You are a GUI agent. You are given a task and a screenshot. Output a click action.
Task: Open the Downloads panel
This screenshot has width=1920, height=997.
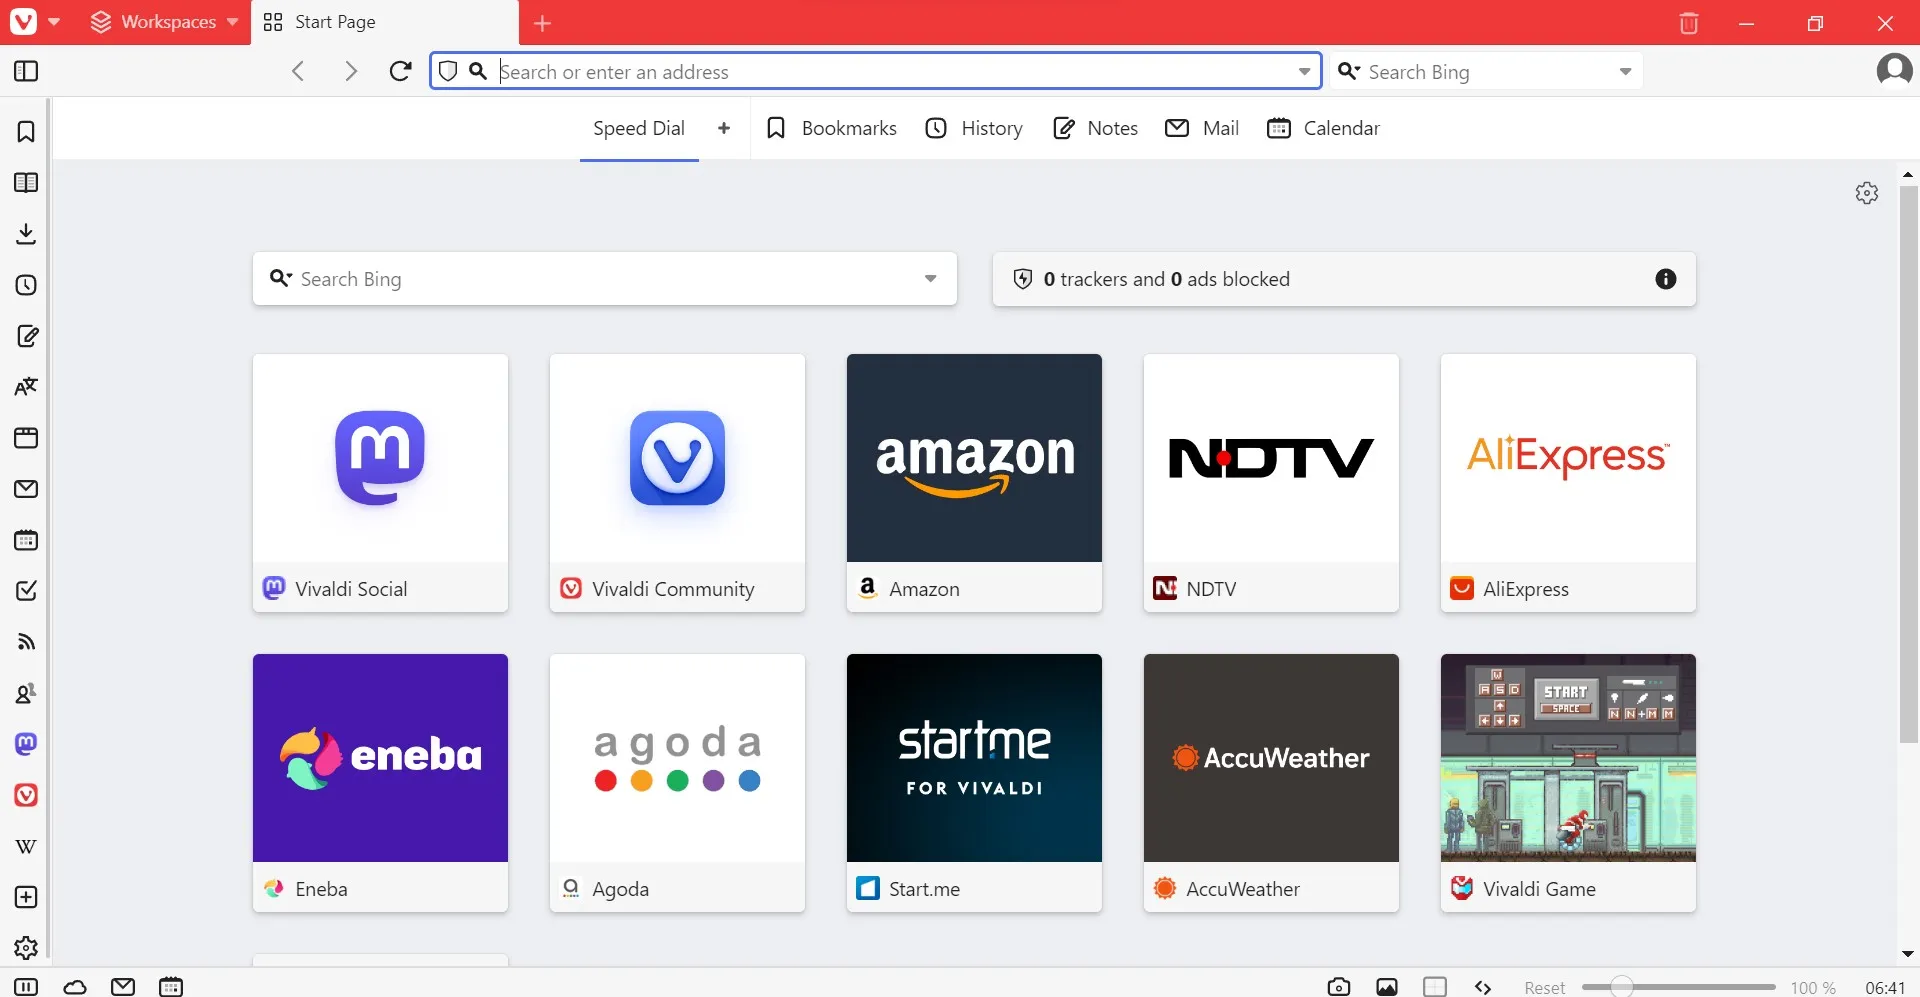point(26,234)
